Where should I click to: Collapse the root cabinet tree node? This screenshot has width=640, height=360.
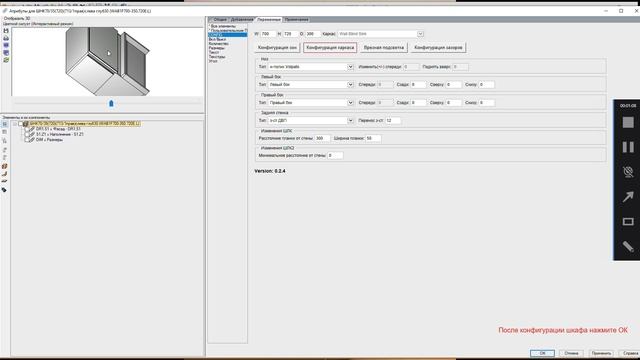[15, 124]
